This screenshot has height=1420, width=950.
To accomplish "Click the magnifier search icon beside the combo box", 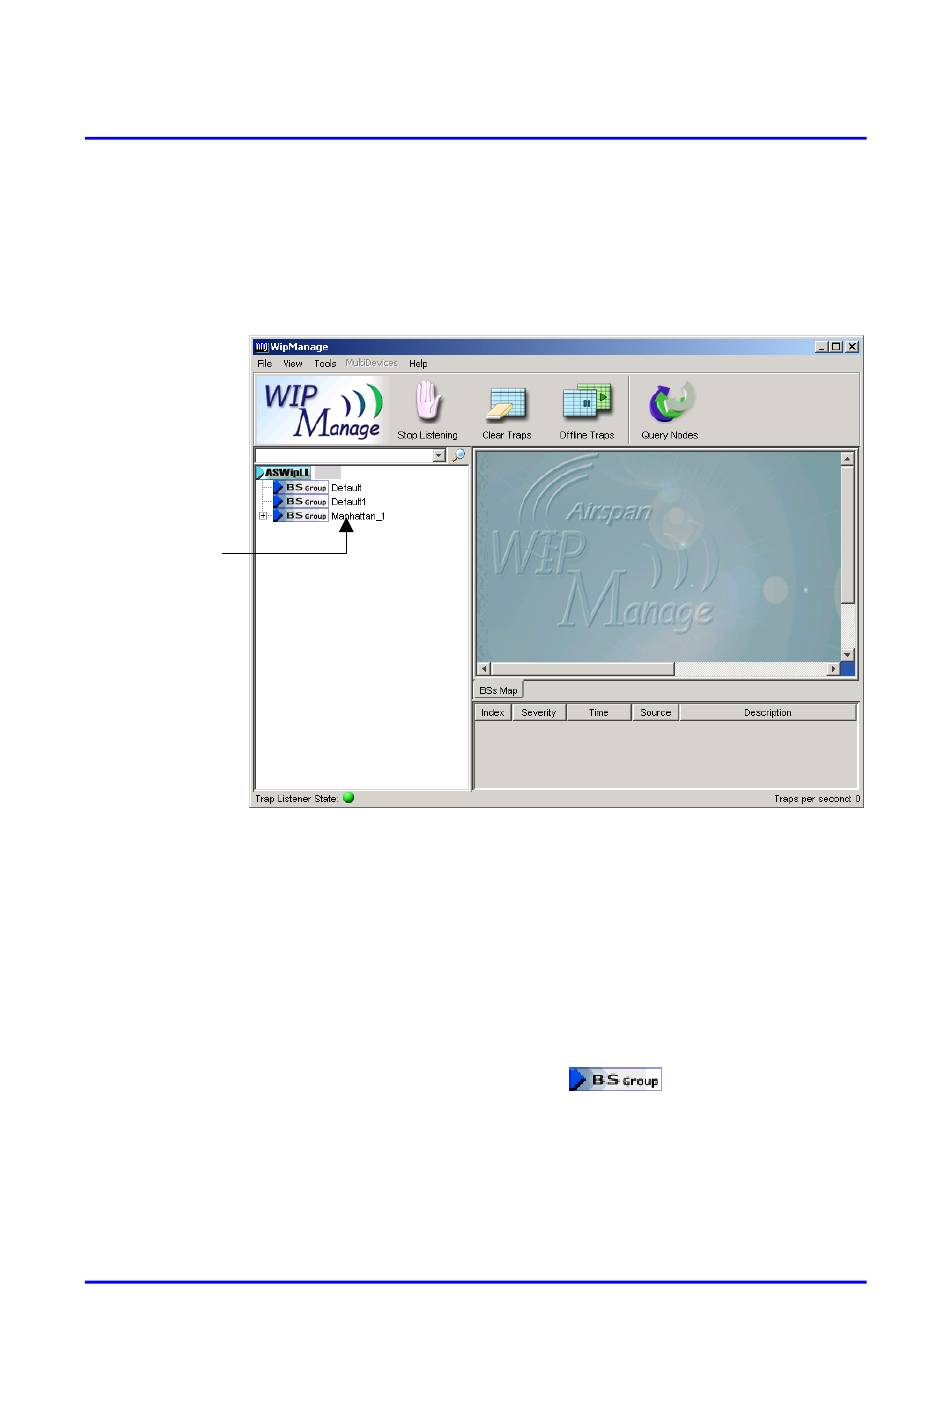I will click(458, 456).
